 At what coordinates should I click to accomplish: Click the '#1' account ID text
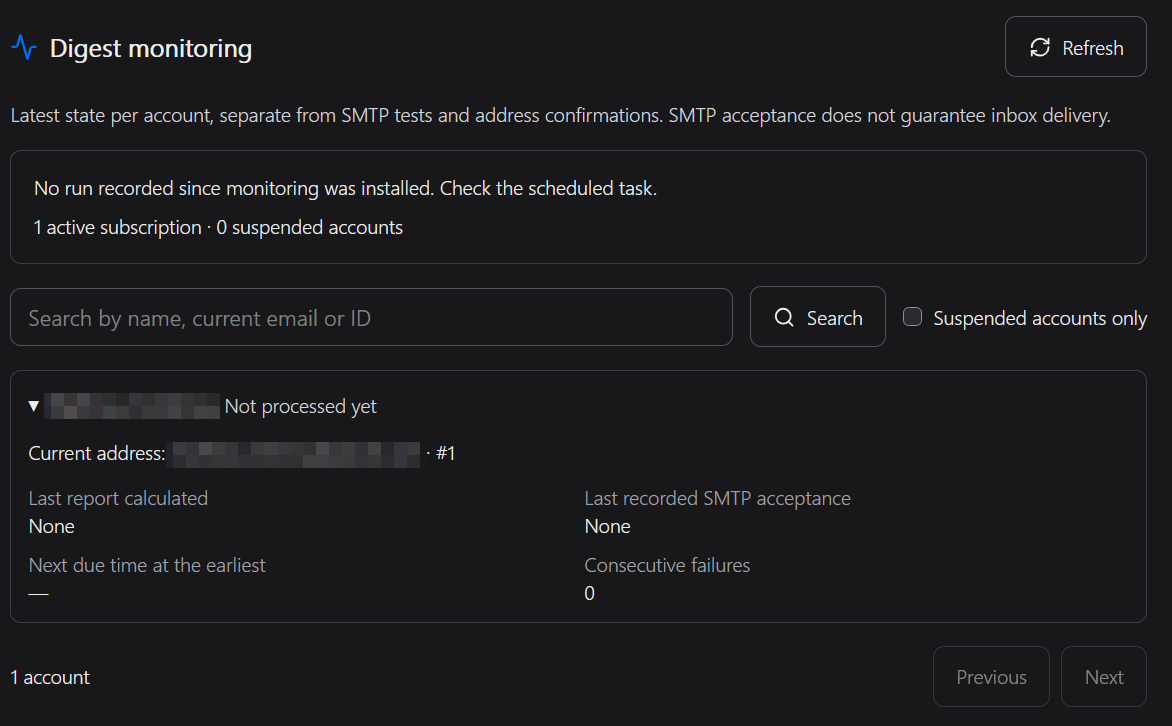[x=445, y=453]
